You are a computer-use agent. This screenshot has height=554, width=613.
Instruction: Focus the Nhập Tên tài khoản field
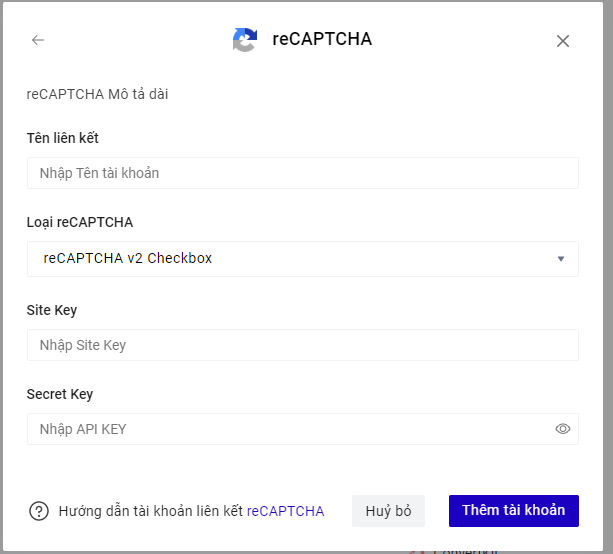tap(302, 173)
